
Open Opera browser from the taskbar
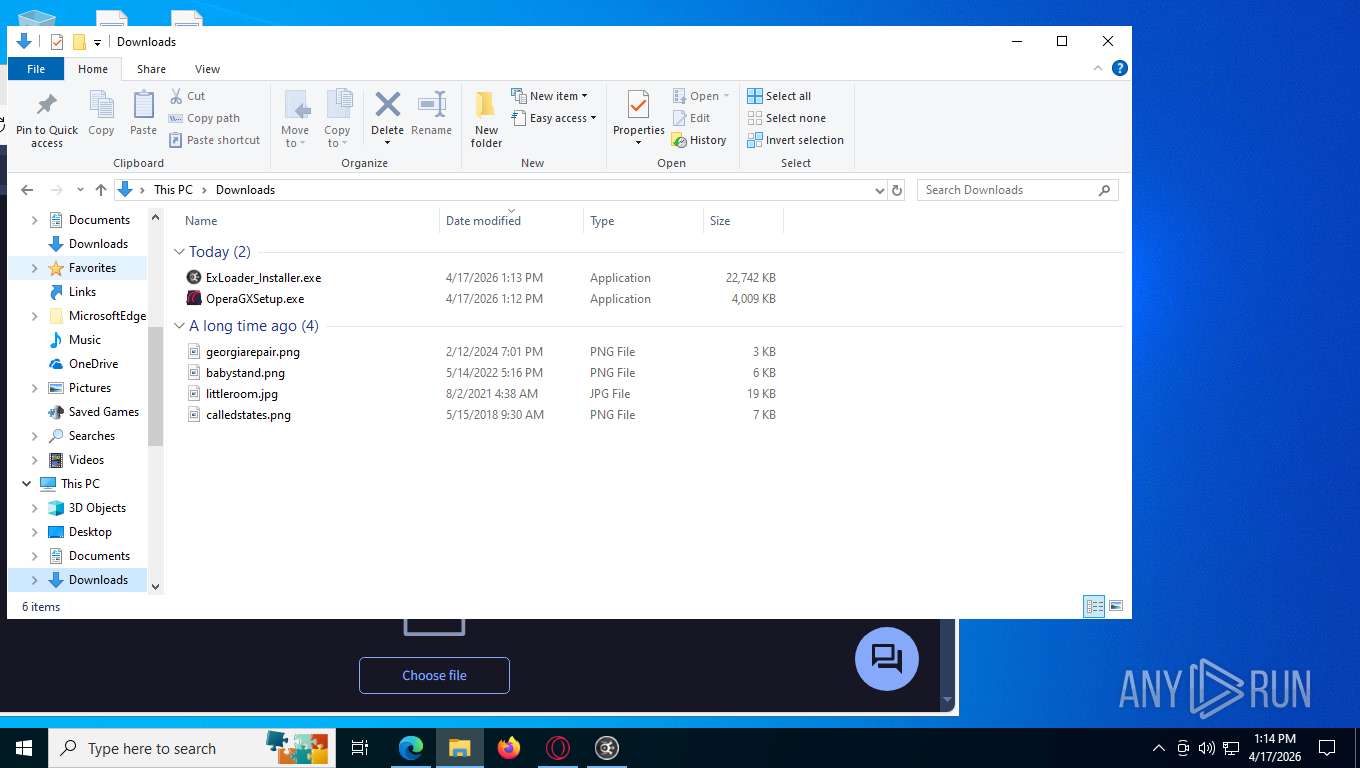tap(558, 748)
